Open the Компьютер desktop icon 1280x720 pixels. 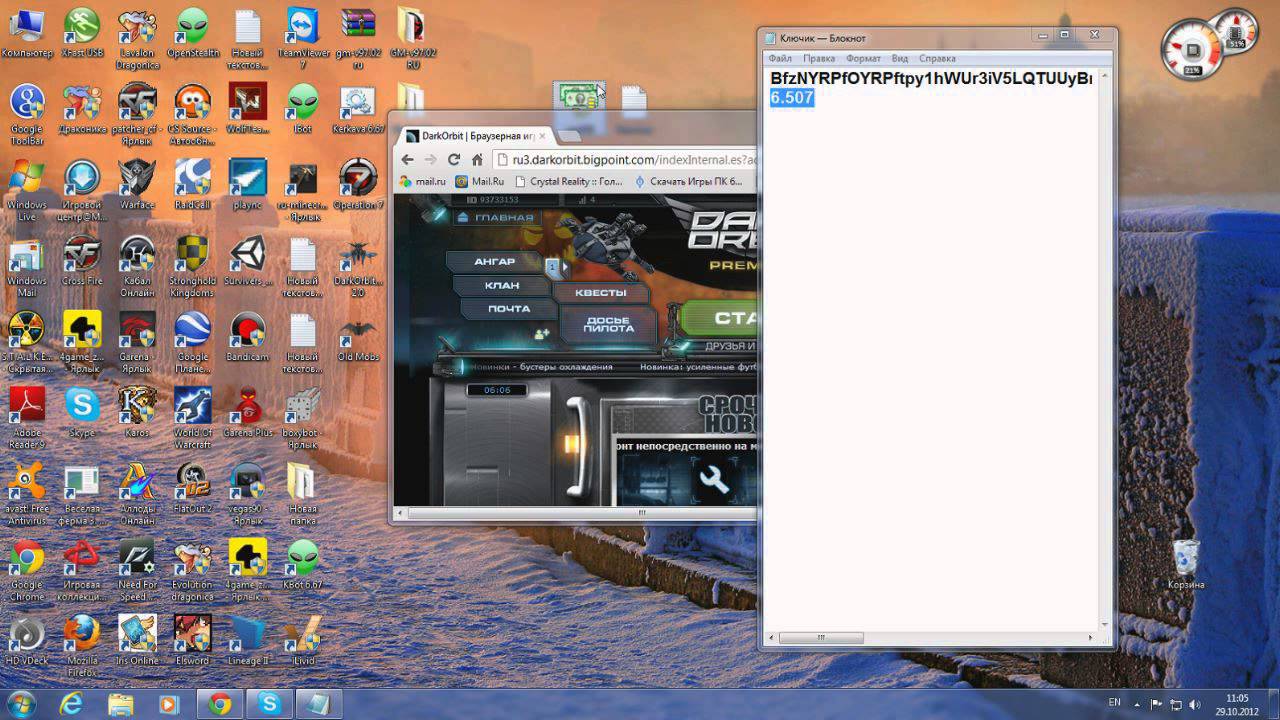[x=27, y=32]
